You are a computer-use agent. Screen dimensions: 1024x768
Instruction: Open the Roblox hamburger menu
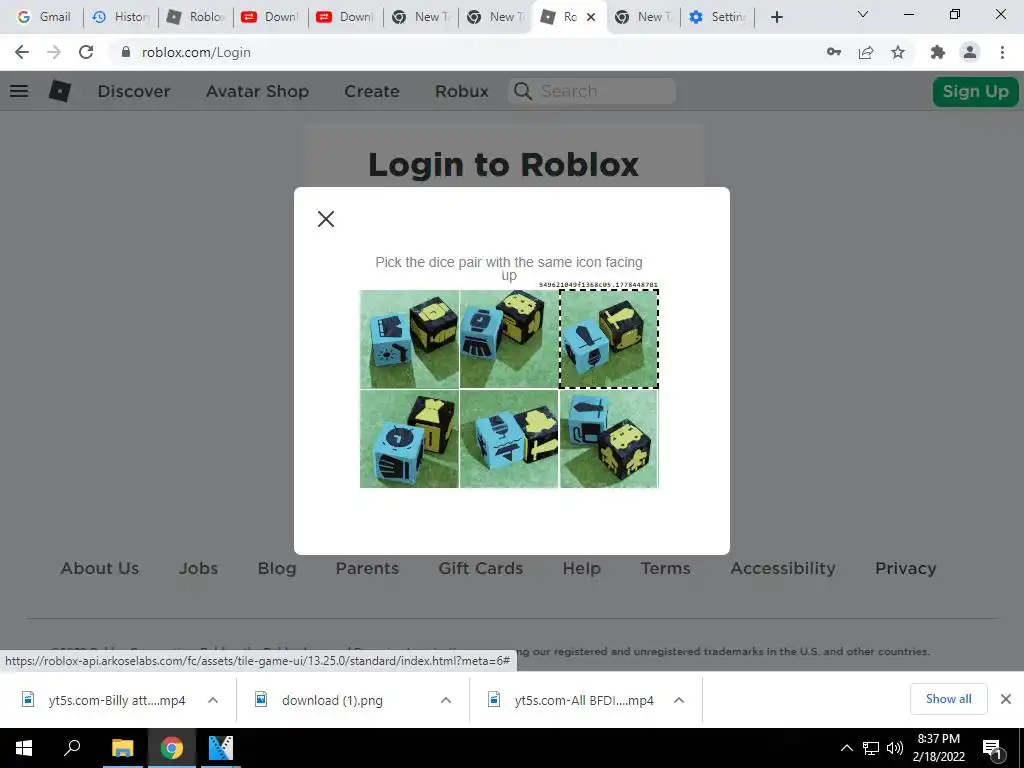coord(19,91)
